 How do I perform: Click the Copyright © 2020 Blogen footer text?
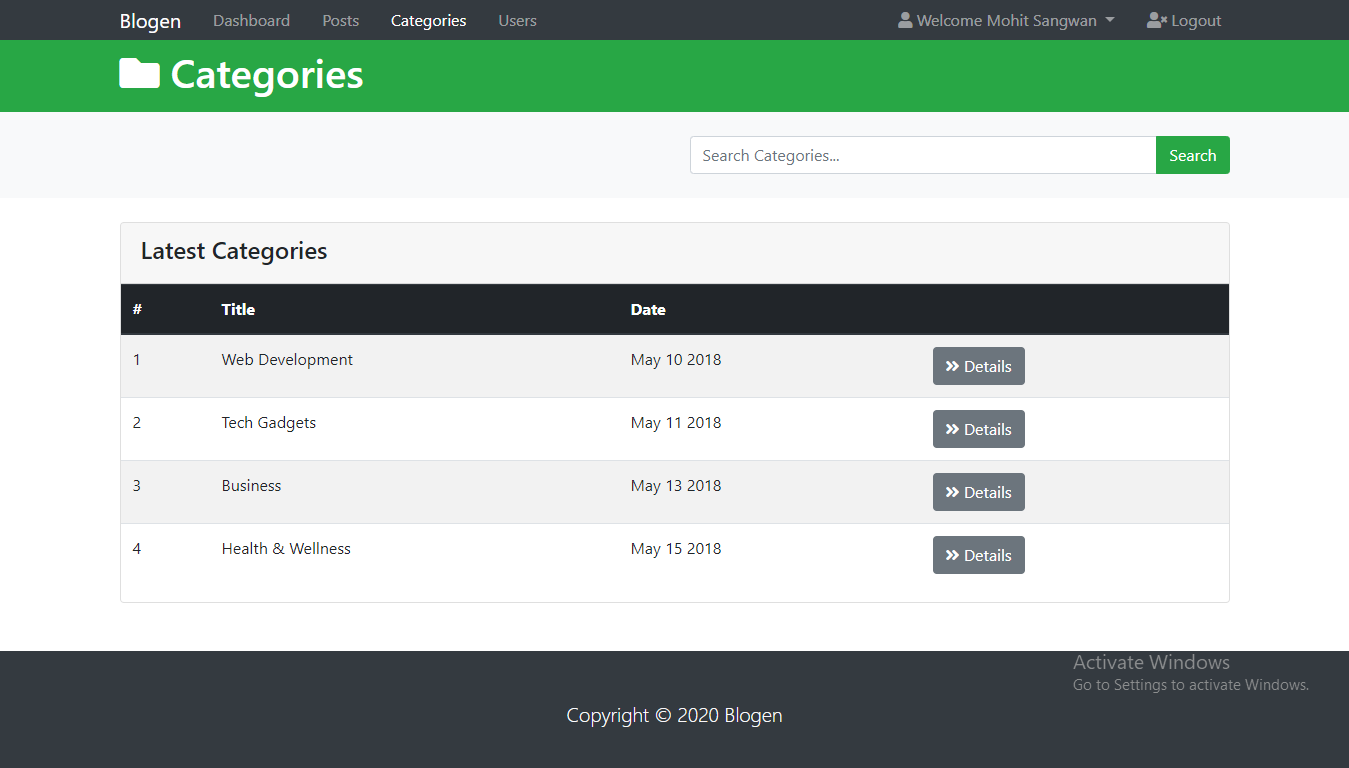[674, 715]
